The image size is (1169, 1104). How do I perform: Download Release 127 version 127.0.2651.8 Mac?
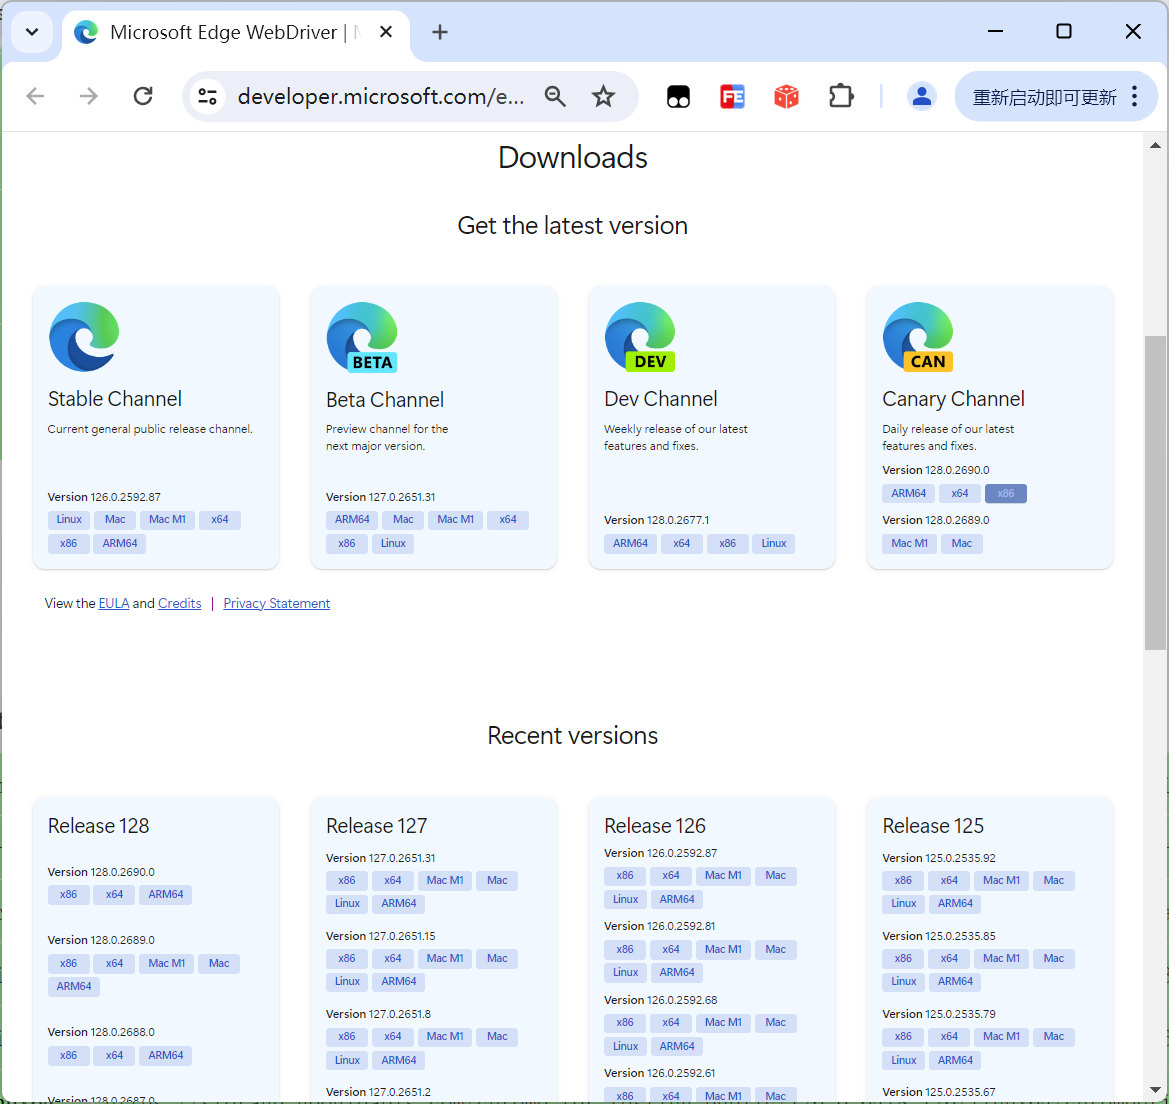pyautogui.click(x=497, y=1037)
